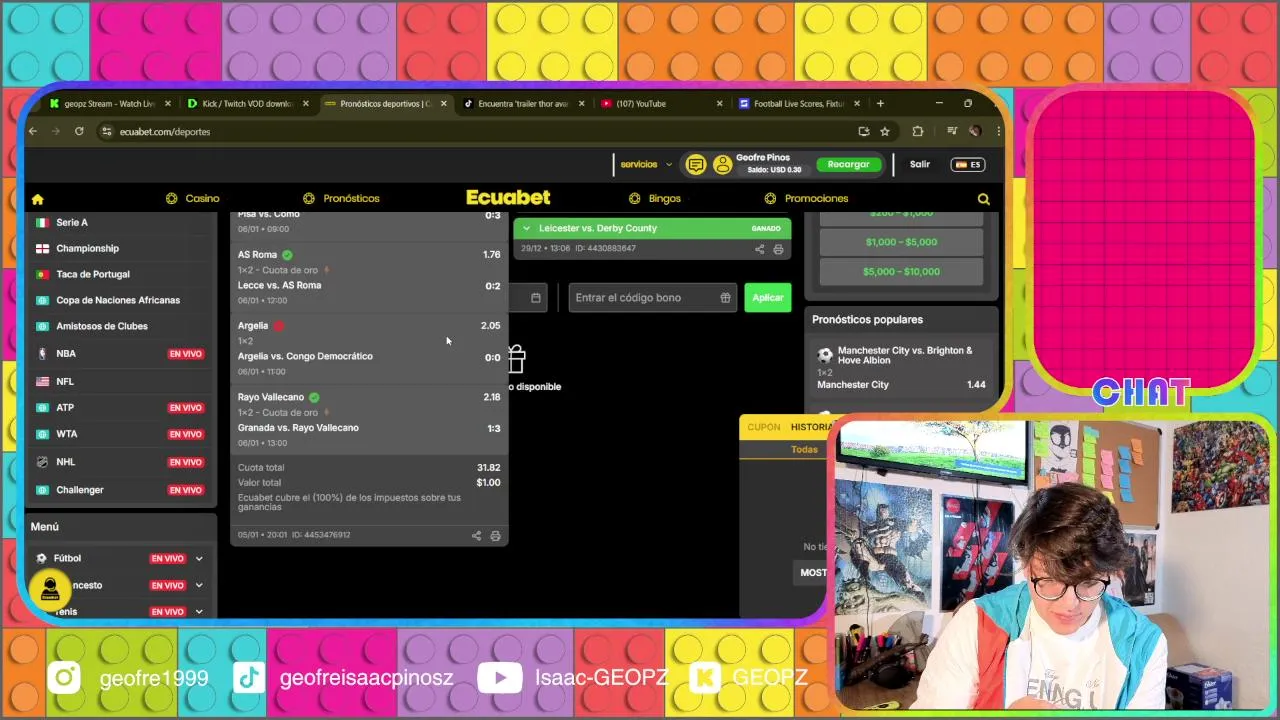Expand the Tenis menu chevron
Viewport: 1280px width, 720px height.
click(199, 611)
